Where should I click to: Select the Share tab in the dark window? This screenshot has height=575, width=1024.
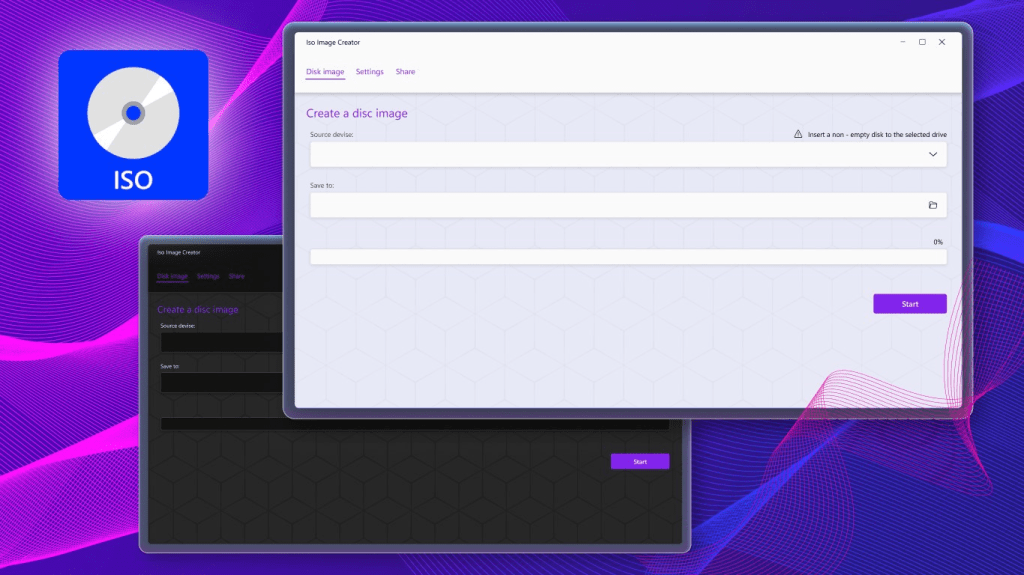click(236, 276)
